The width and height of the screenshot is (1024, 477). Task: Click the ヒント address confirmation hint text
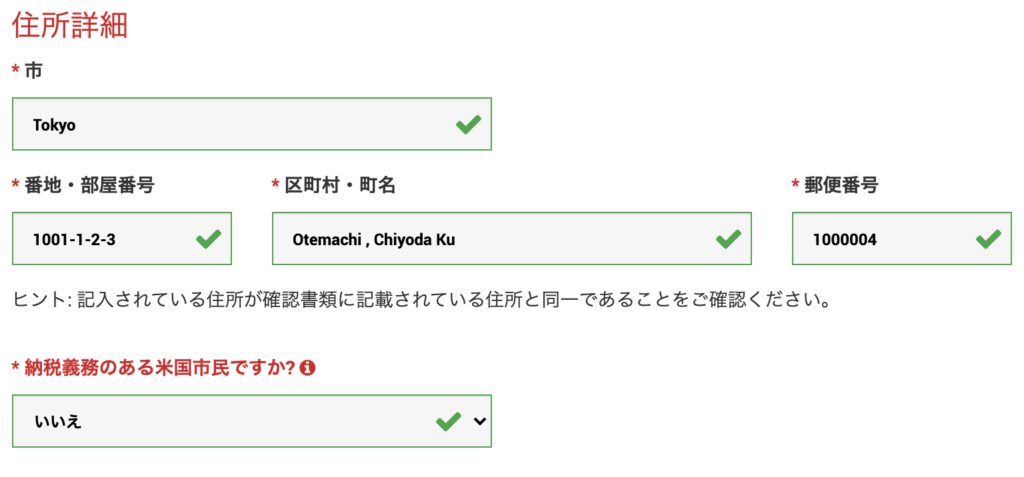(420, 300)
